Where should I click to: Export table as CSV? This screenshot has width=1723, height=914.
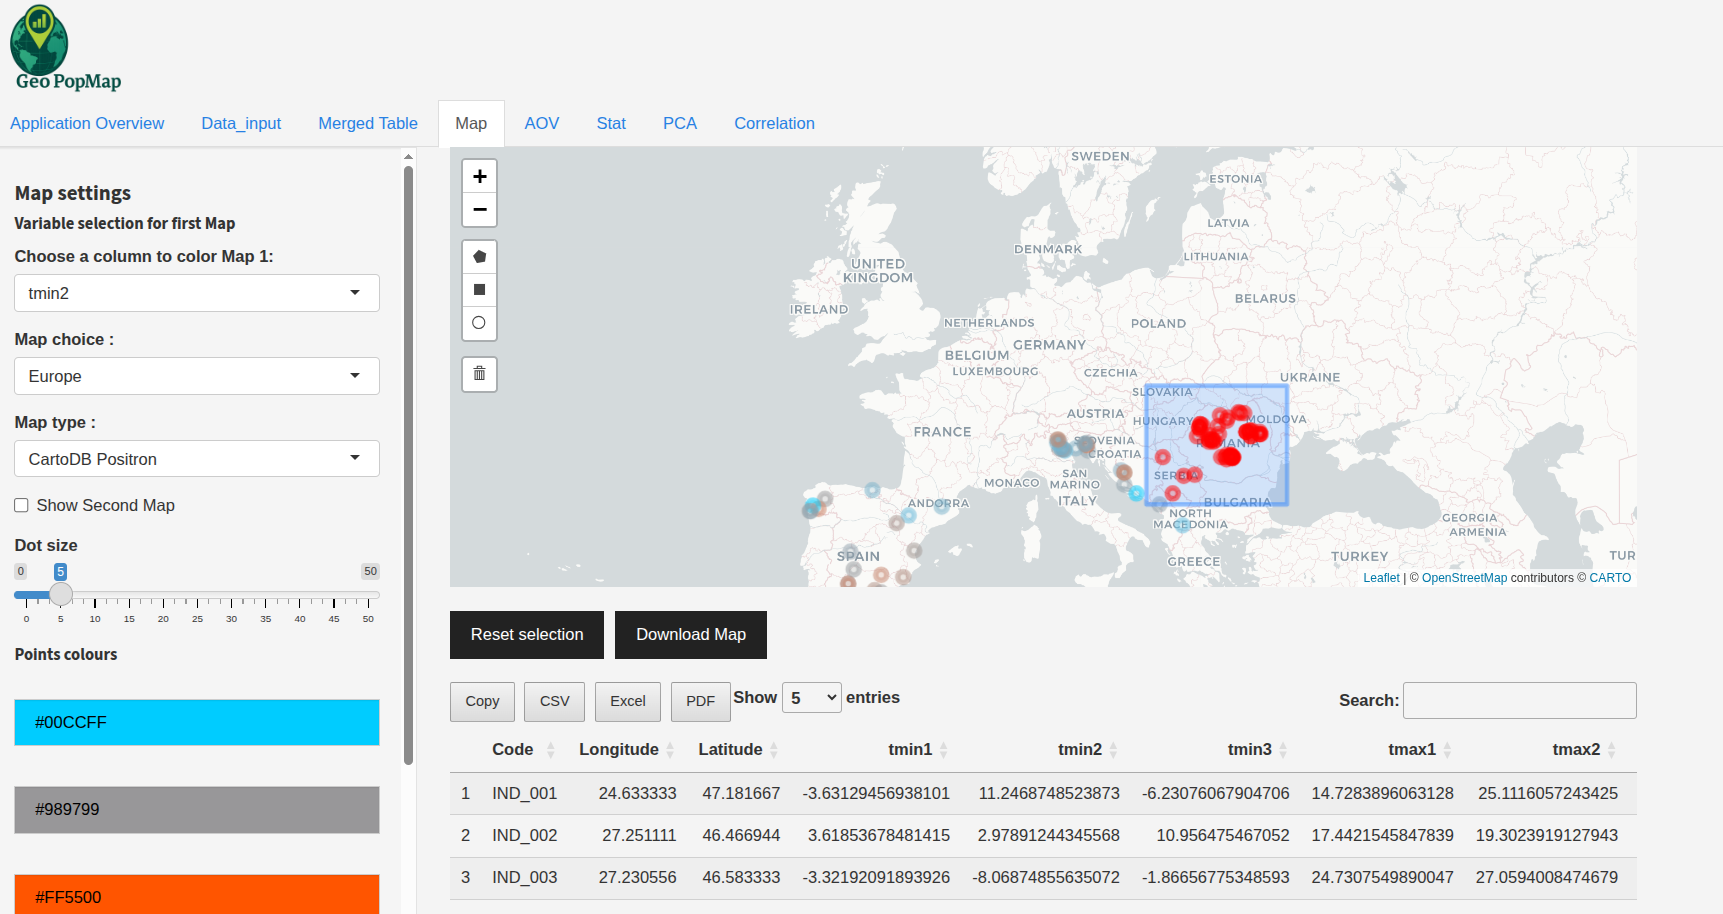555,702
